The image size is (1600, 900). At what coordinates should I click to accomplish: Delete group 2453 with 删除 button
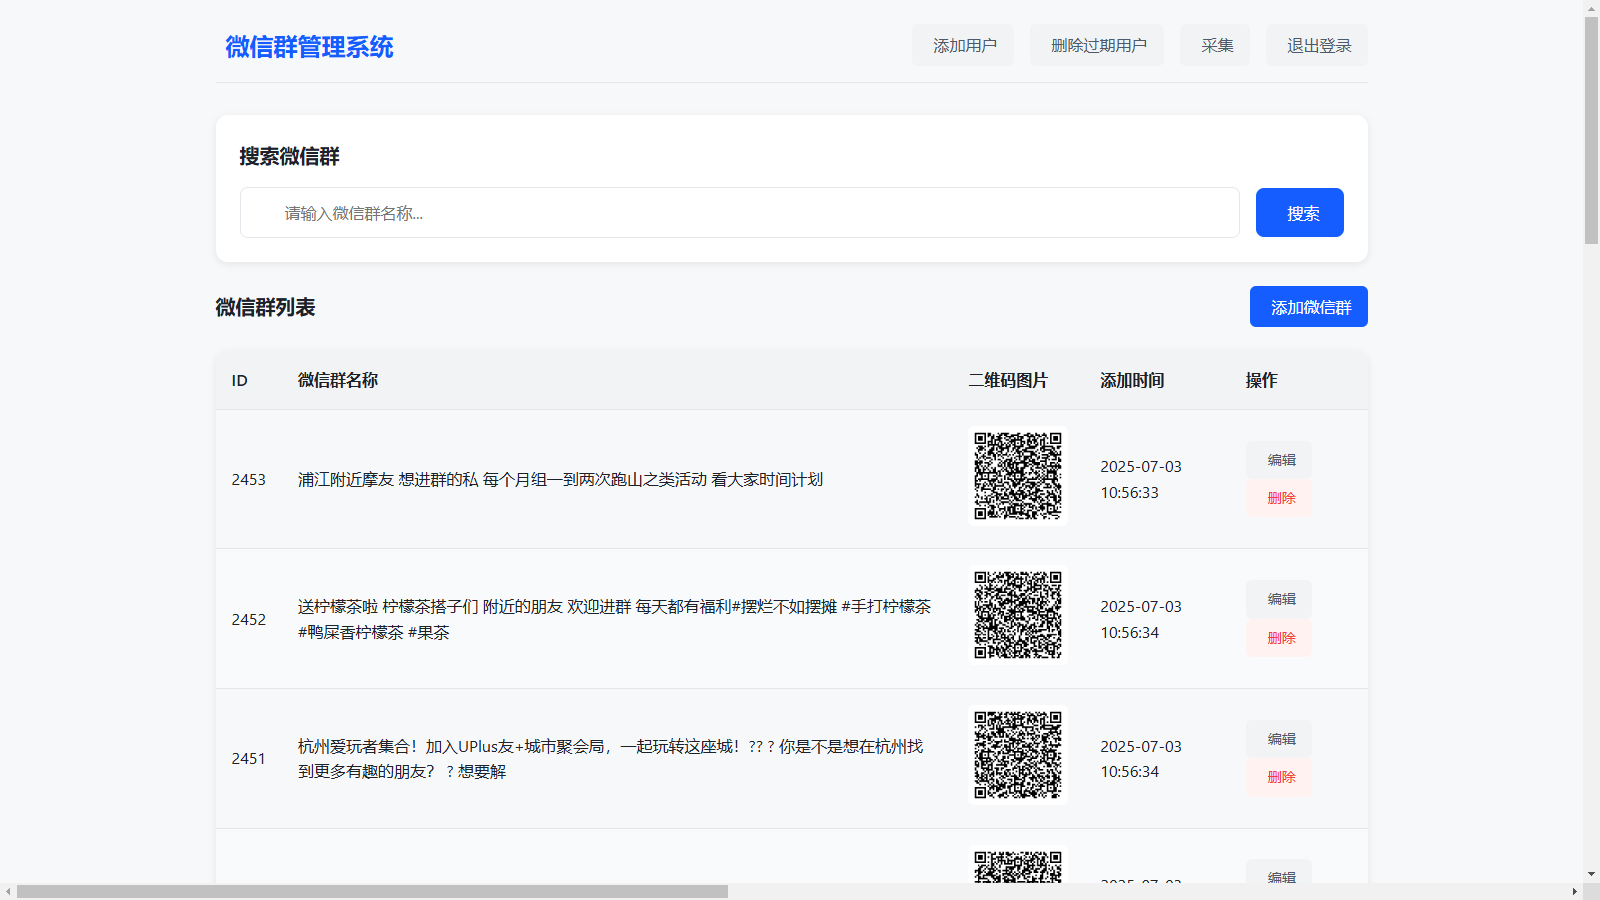(1280, 498)
